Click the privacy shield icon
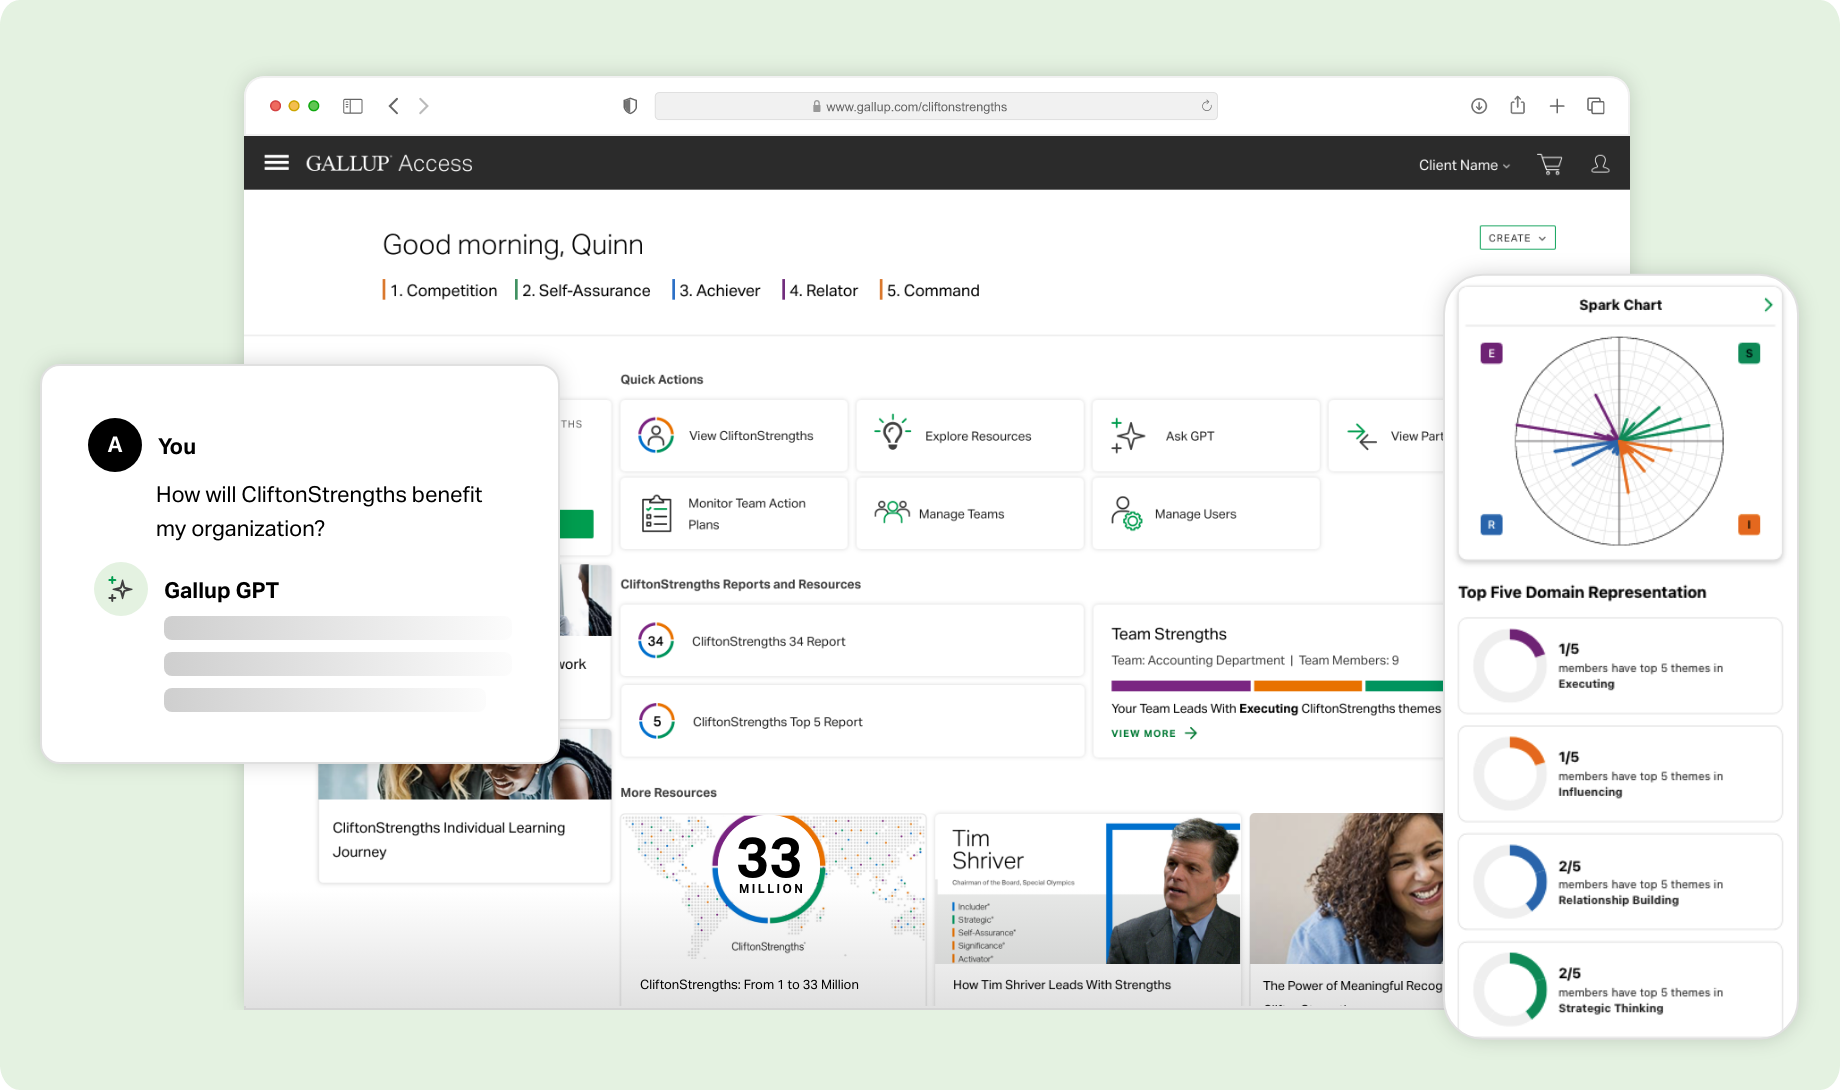1840x1090 pixels. [630, 106]
